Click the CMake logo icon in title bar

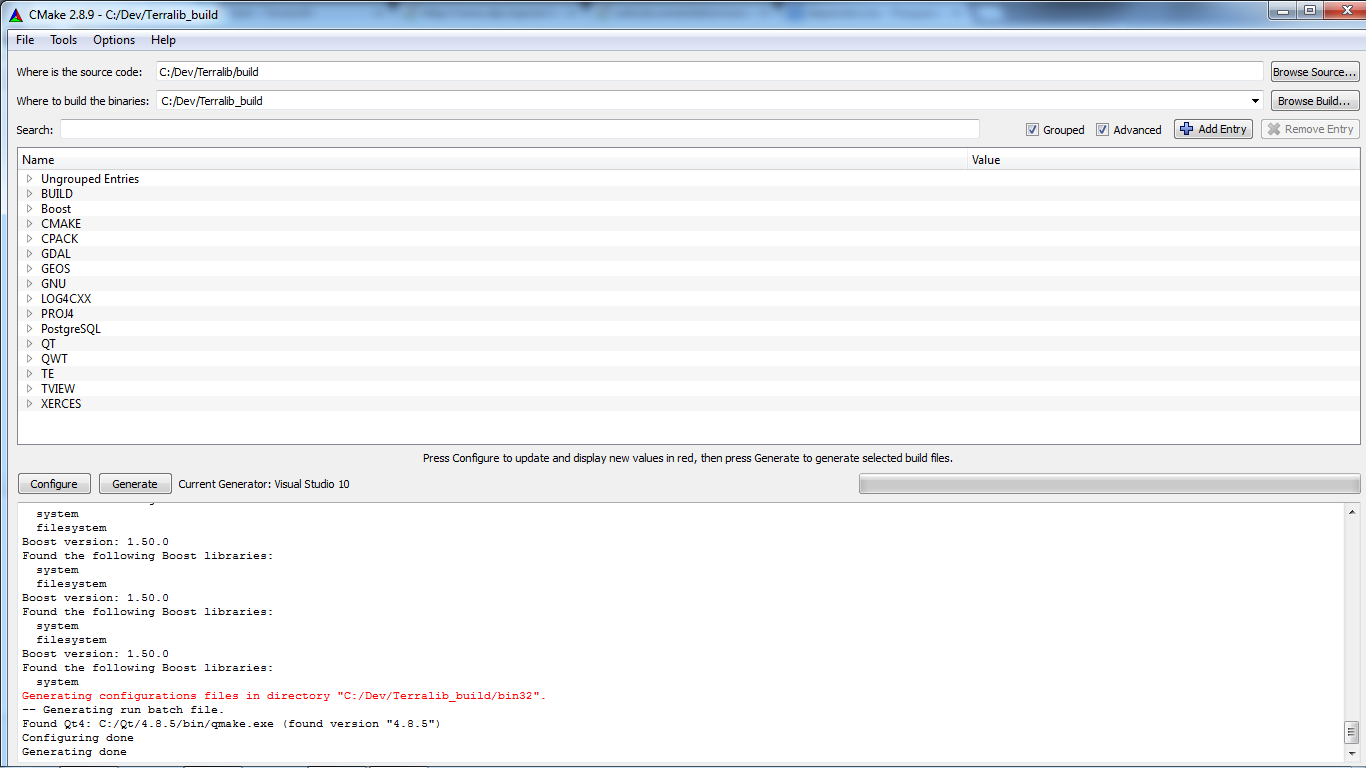(15, 14)
